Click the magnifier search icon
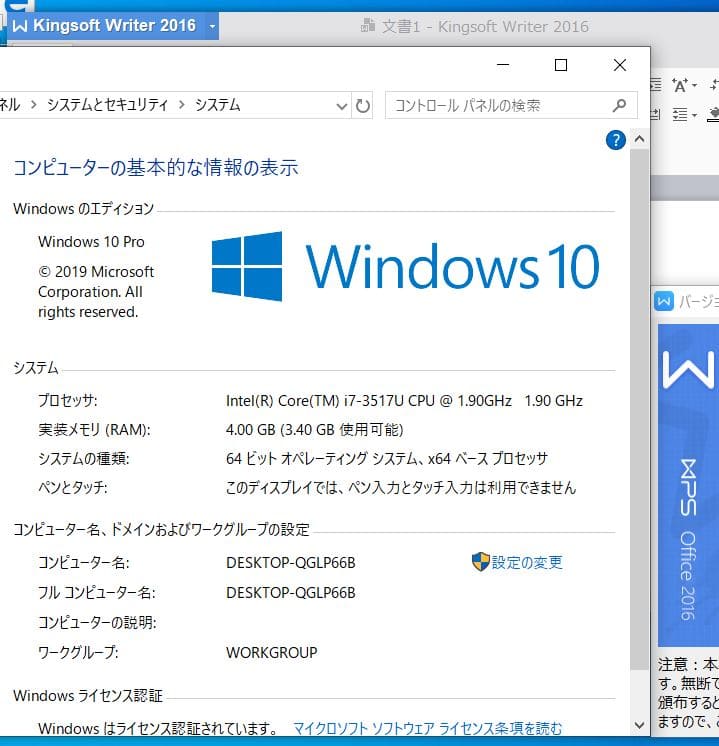This screenshot has width=719, height=746. (x=620, y=105)
